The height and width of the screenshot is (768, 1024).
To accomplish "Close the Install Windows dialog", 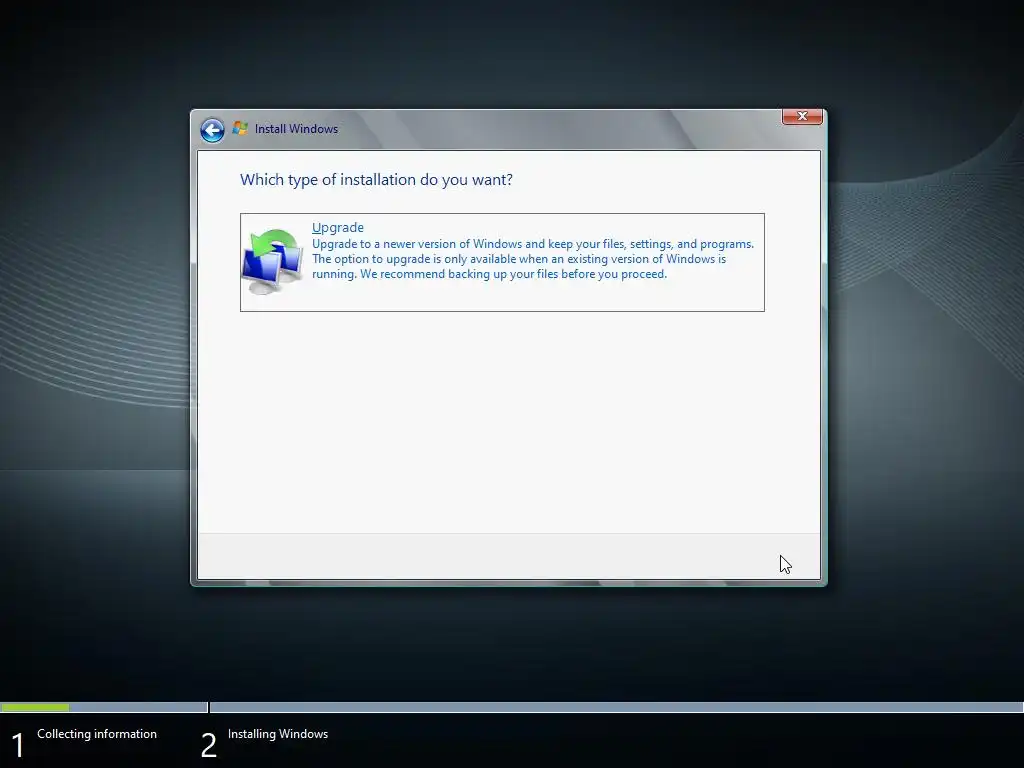I will [802, 116].
